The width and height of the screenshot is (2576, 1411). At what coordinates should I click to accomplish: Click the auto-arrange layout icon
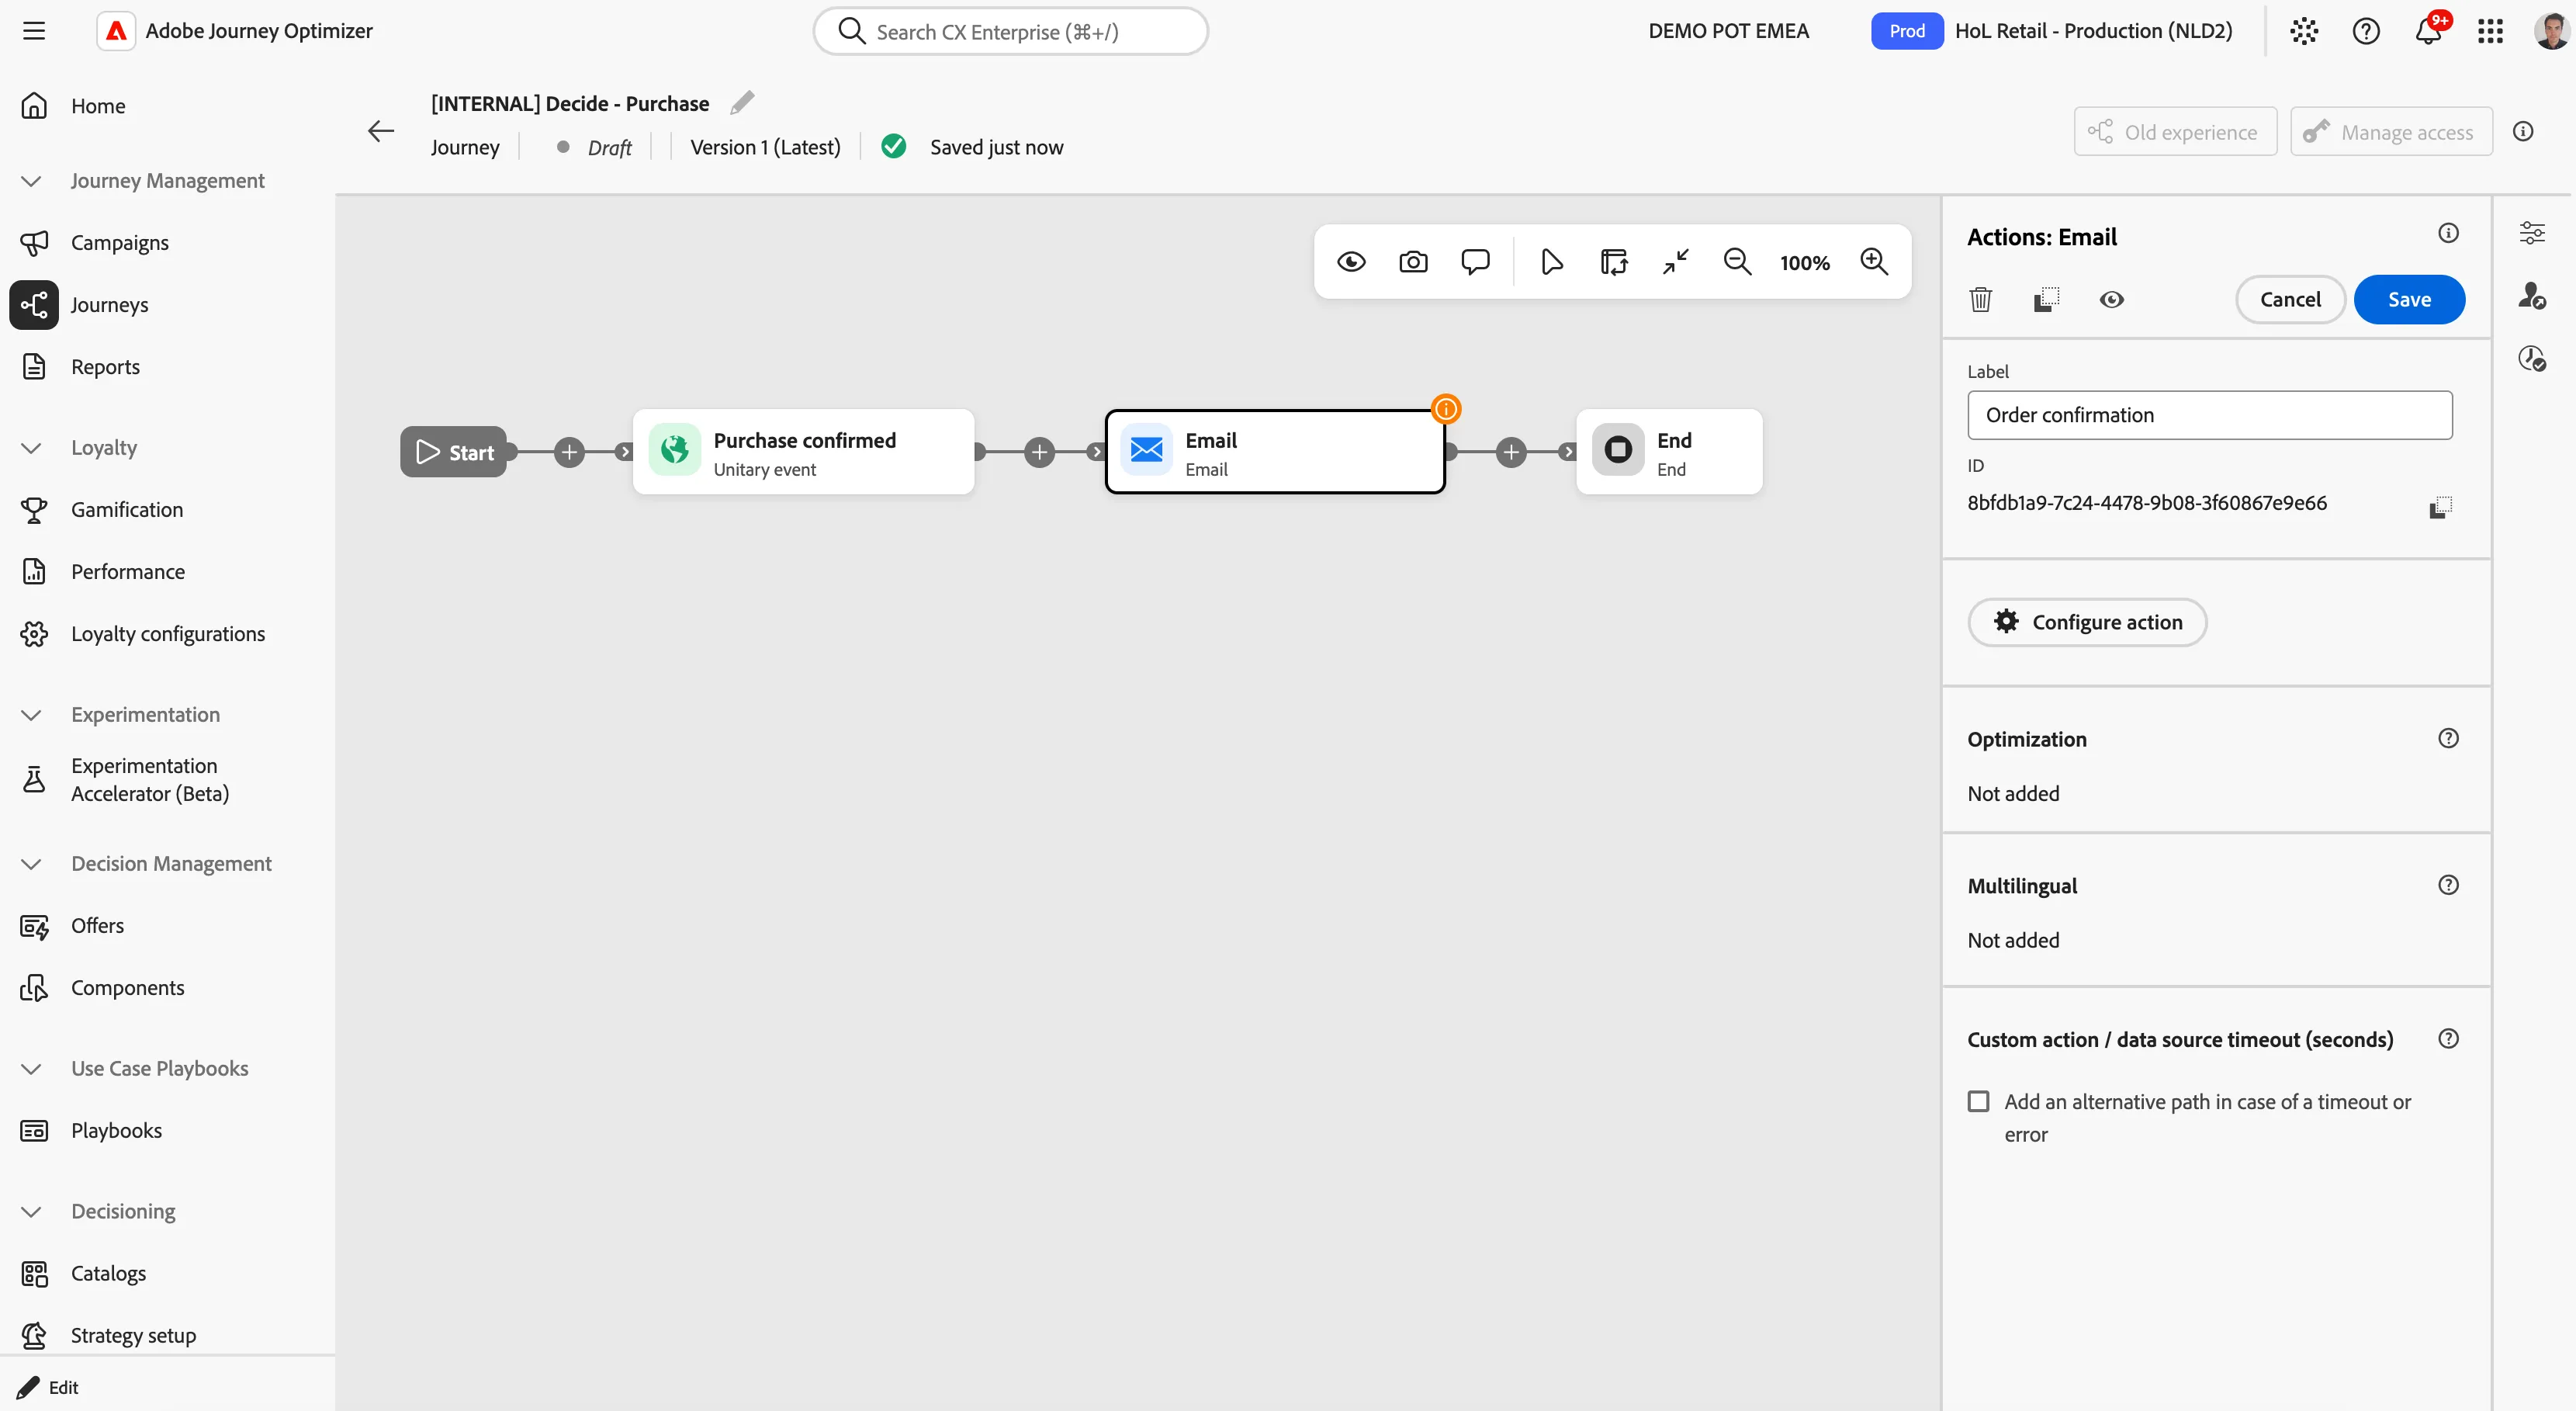click(x=1614, y=262)
